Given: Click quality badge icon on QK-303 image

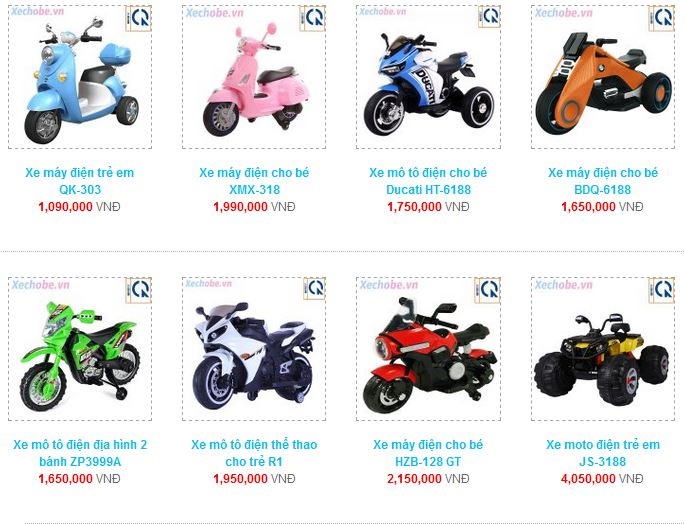Looking at the screenshot, I should (138, 18).
